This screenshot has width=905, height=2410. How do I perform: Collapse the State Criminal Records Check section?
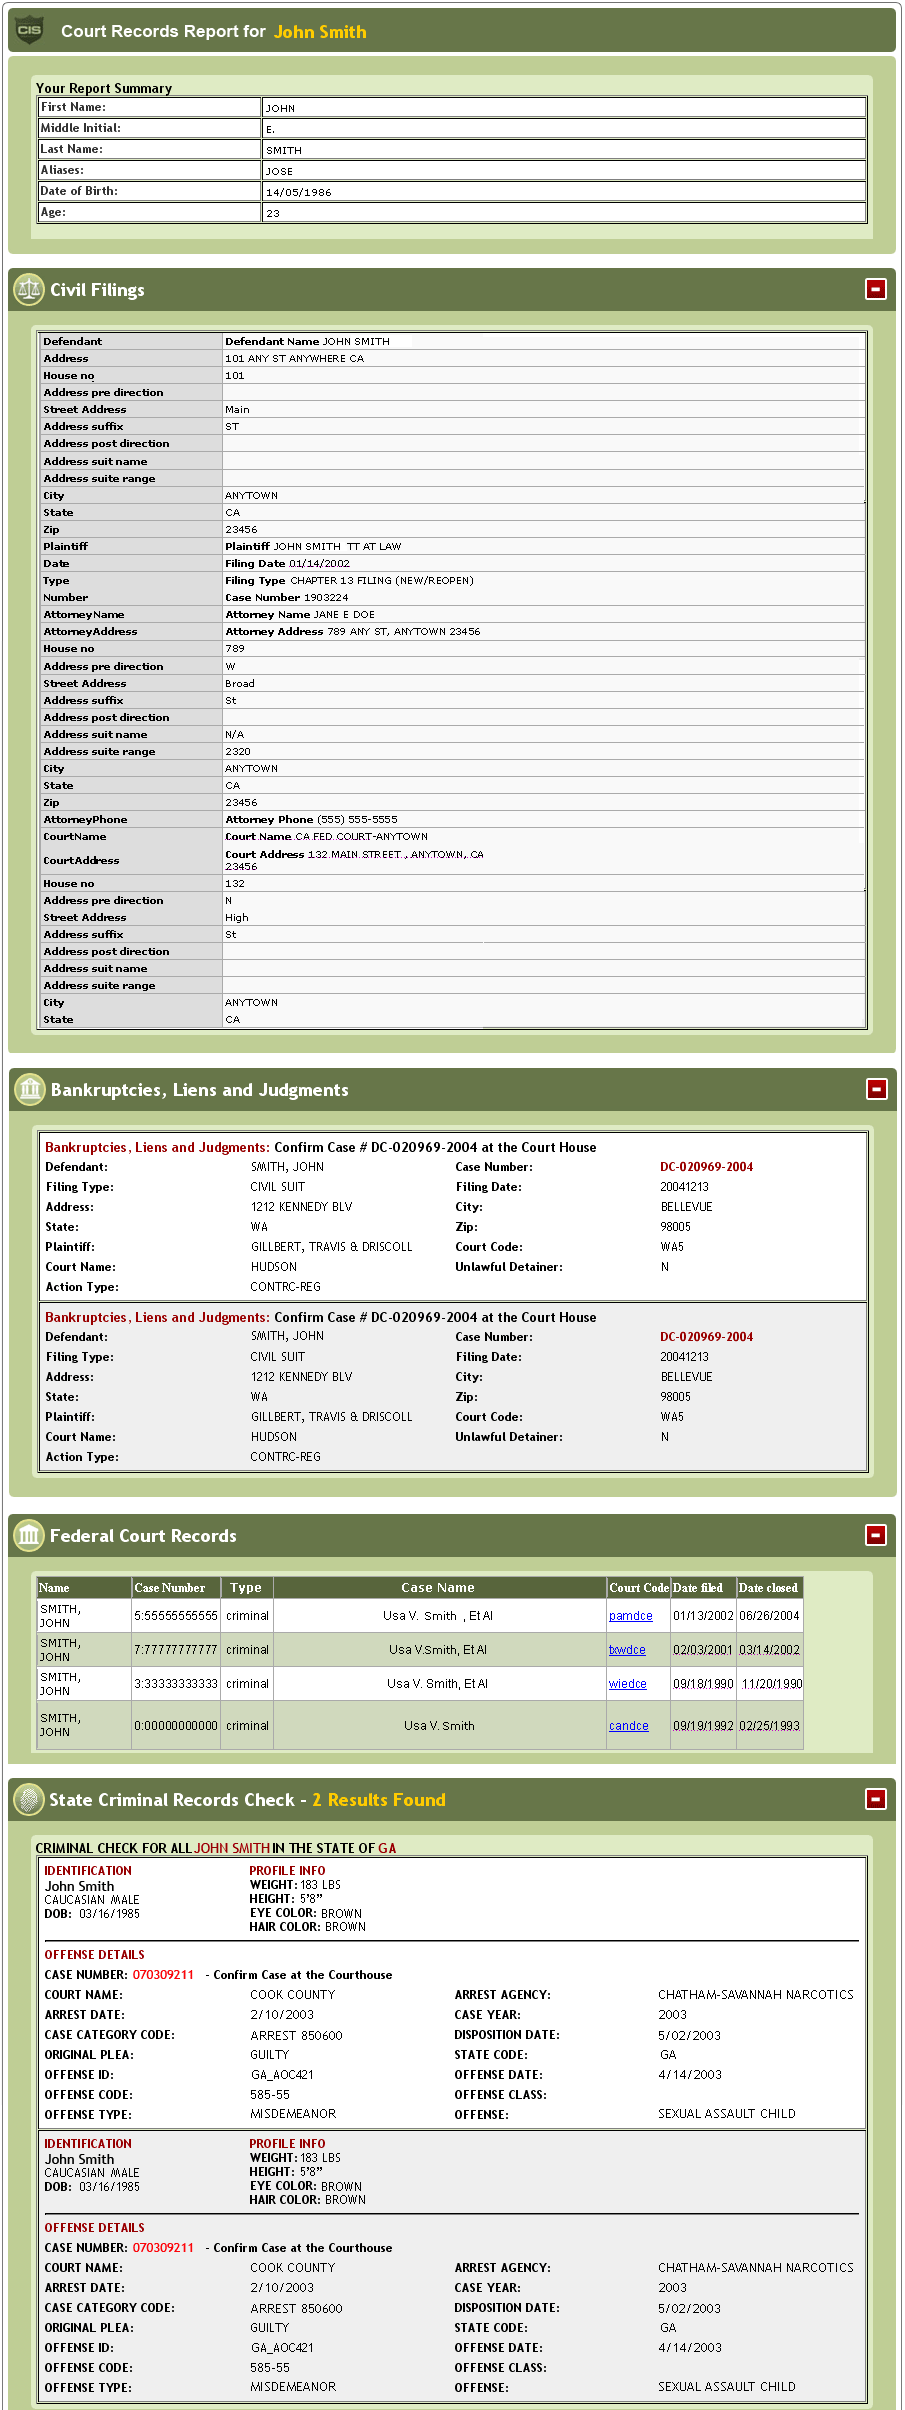click(875, 1799)
